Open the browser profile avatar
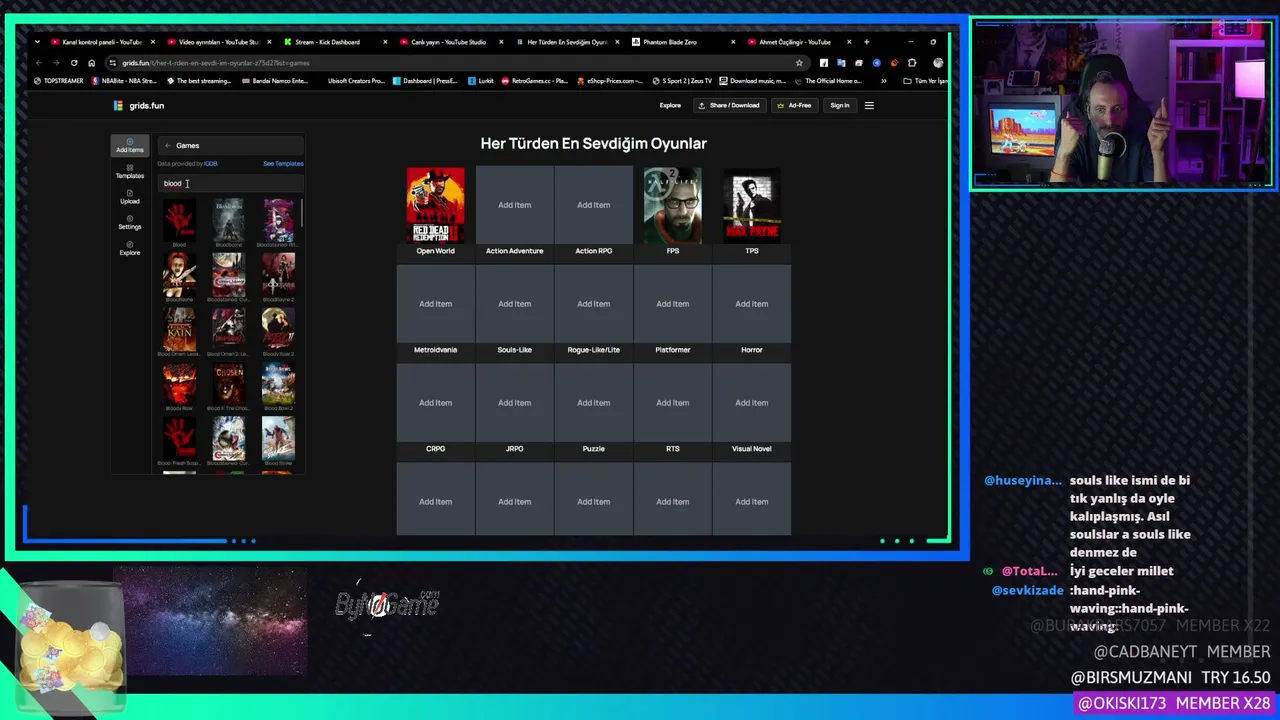Viewport: 1280px width, 720px height. (938, 63)
